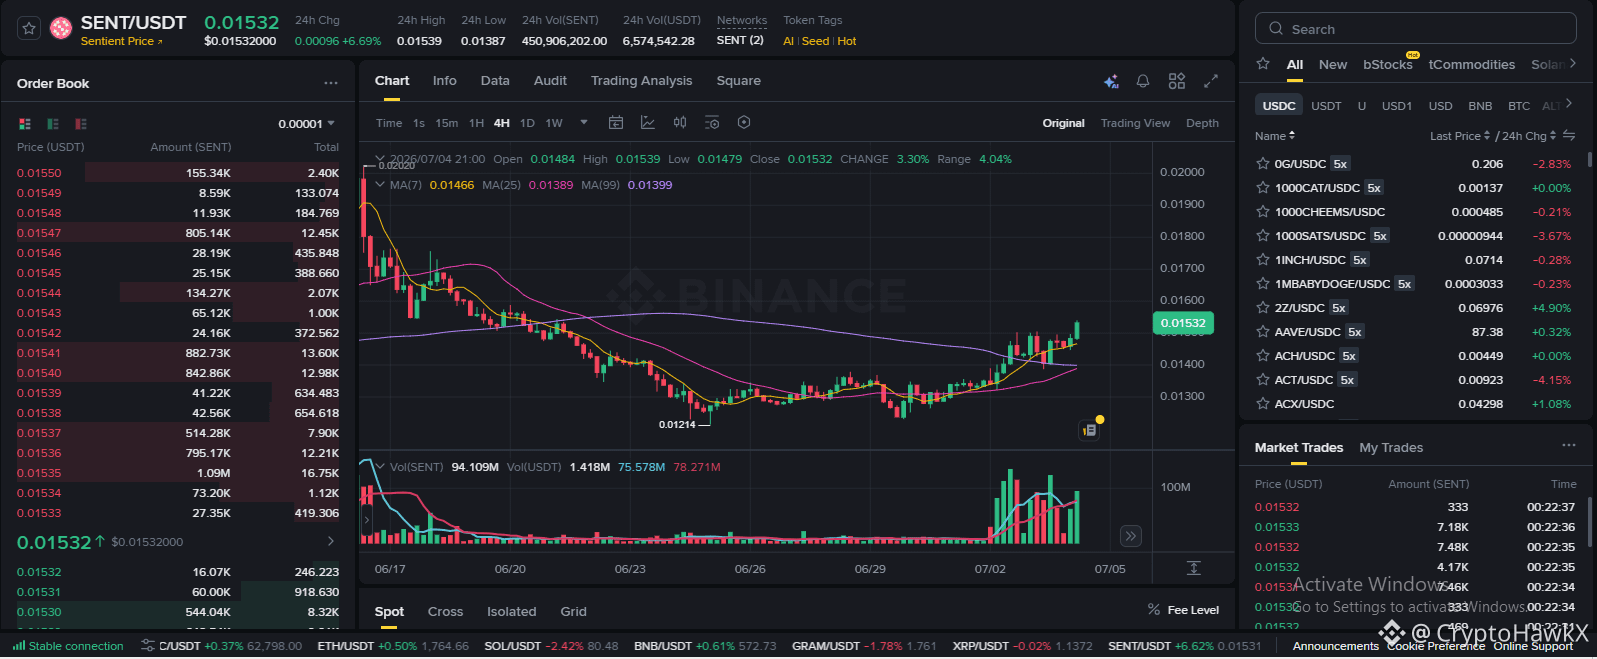Open Networks SENT (2) info
1597x659 pixels.
[740, 40]
